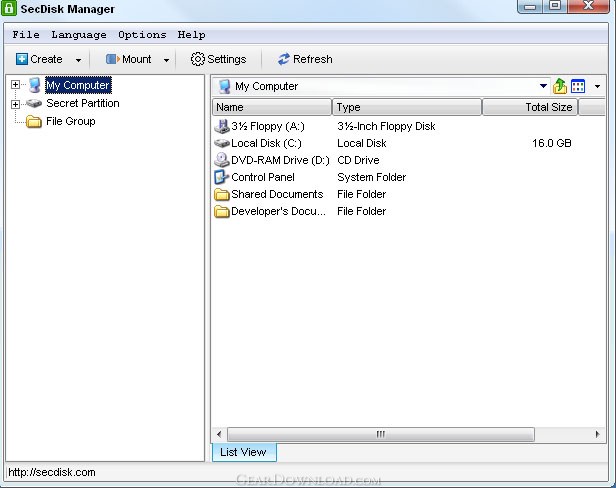
Task: Select Secret Partition in the tree
Action: tap(83, 103)
